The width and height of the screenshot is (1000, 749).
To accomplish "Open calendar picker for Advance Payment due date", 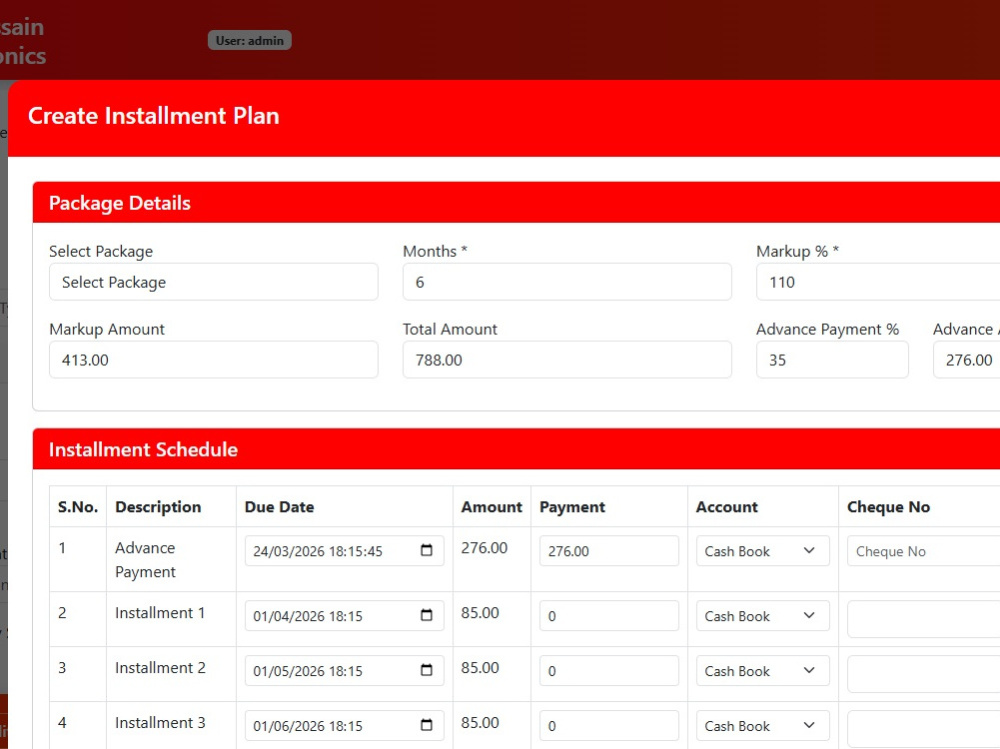I will (x=427, y=550).
